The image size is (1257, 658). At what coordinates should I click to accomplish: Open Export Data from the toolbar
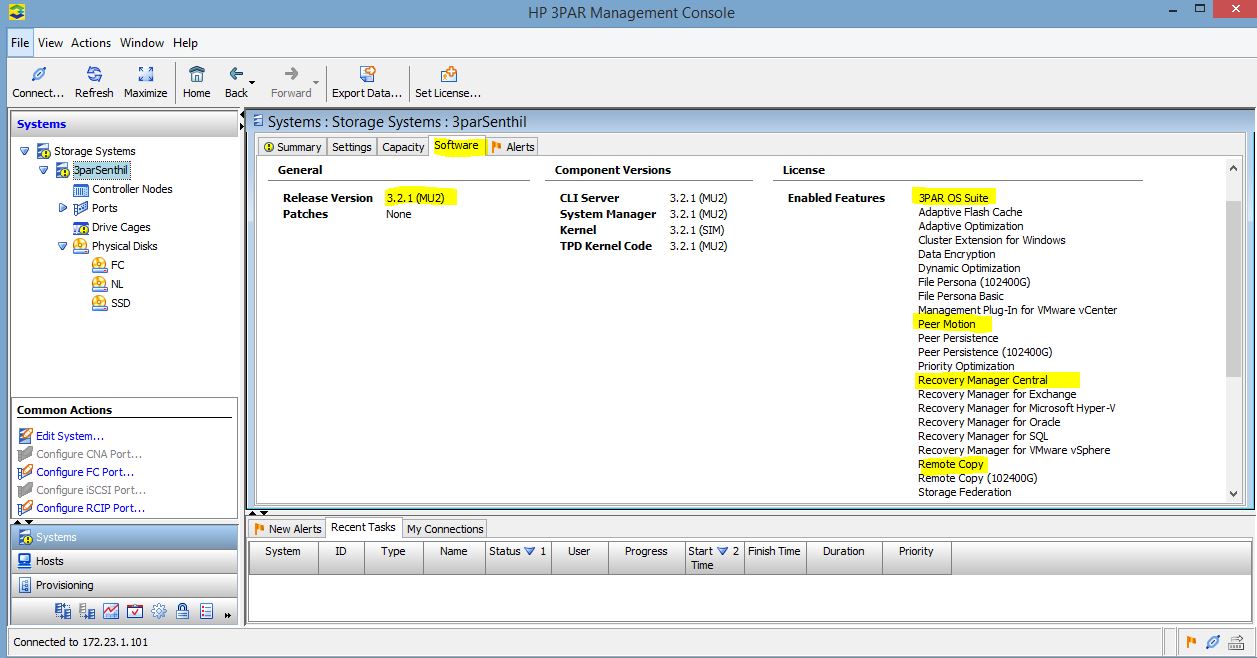(x=366, y=75)
